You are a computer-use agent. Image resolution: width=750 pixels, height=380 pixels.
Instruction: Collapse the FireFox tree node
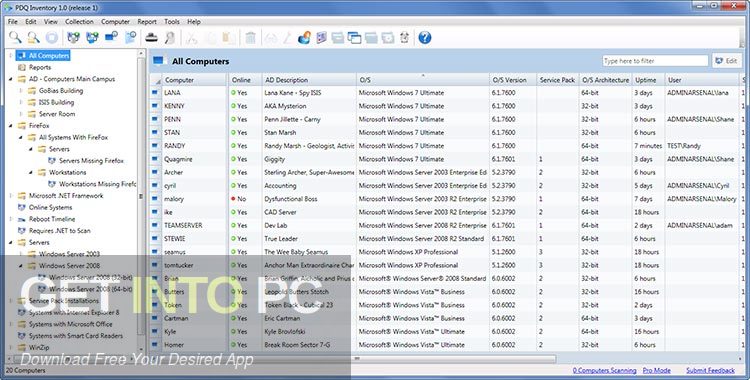(x=11, y=126)
